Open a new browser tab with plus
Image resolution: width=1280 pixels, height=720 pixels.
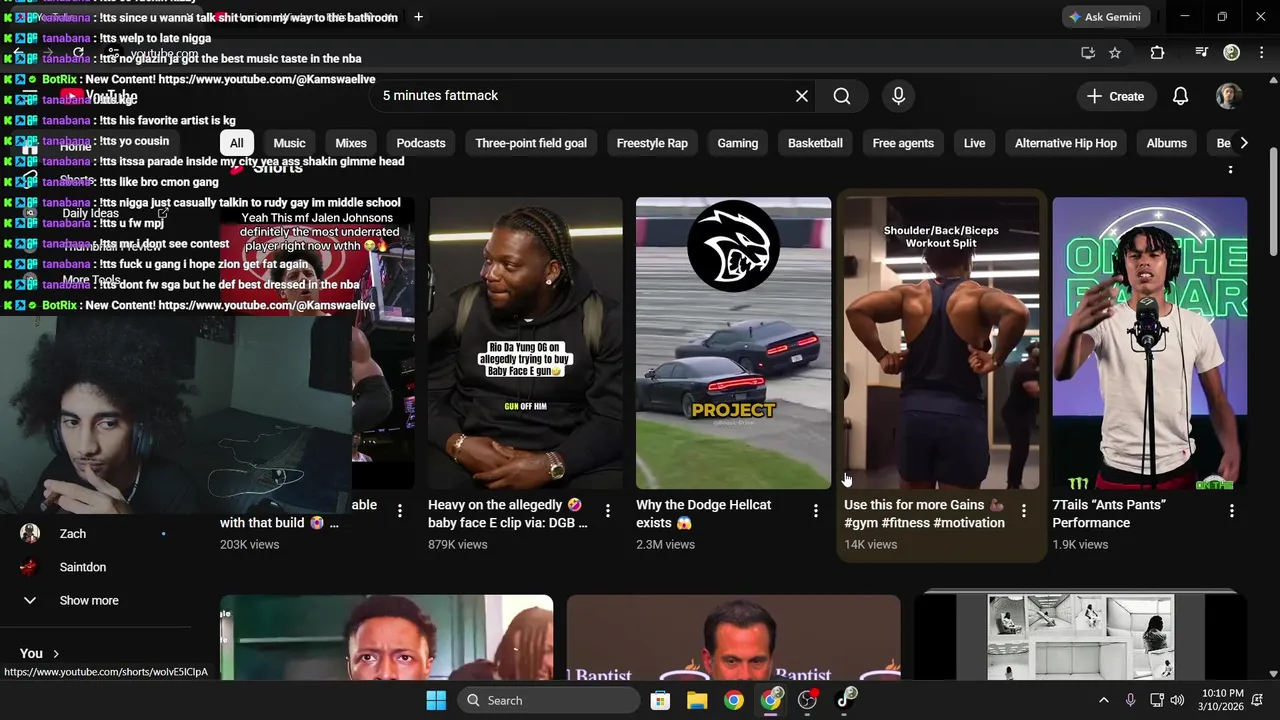[418, 17]
